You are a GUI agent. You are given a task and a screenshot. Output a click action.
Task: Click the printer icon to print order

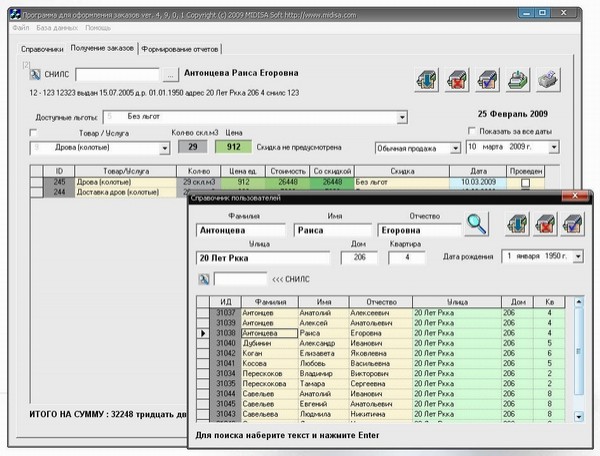pos(517,81)
